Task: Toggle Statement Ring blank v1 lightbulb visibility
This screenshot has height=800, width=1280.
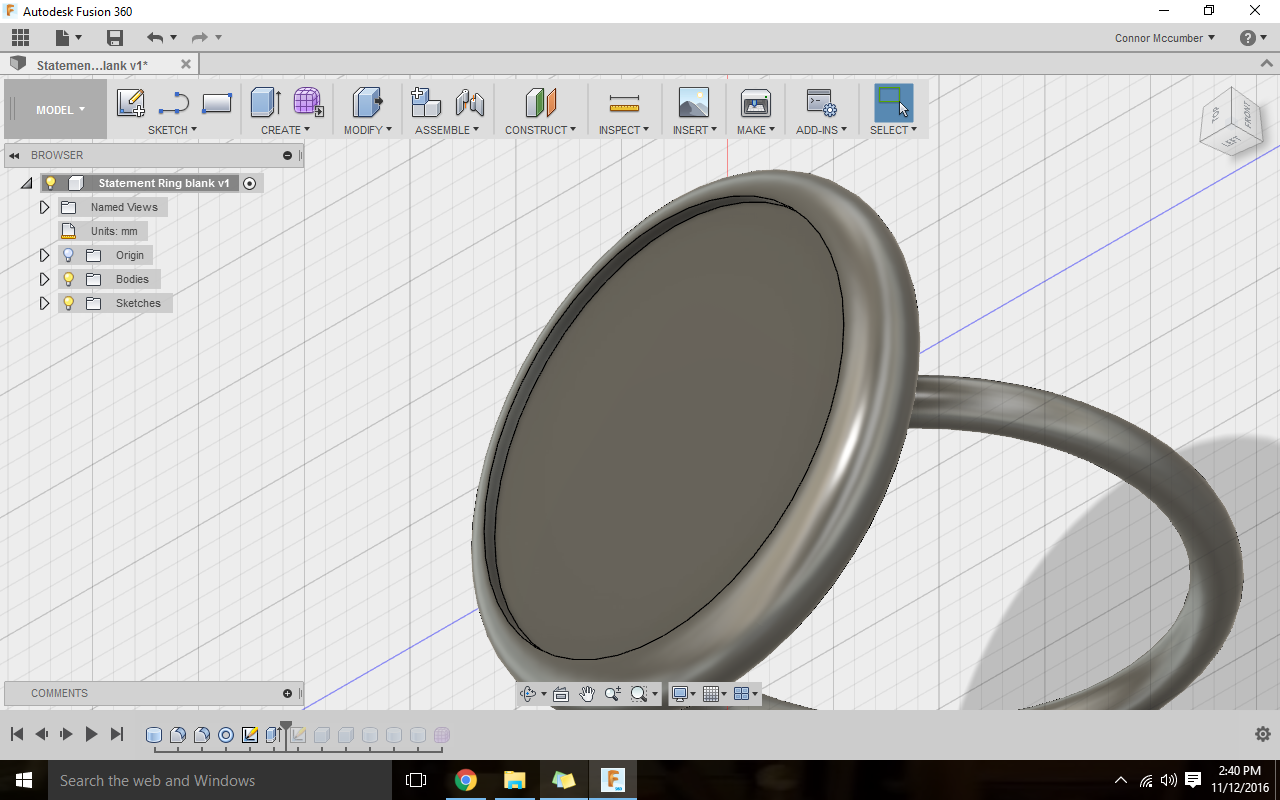Action: (50, 183)
